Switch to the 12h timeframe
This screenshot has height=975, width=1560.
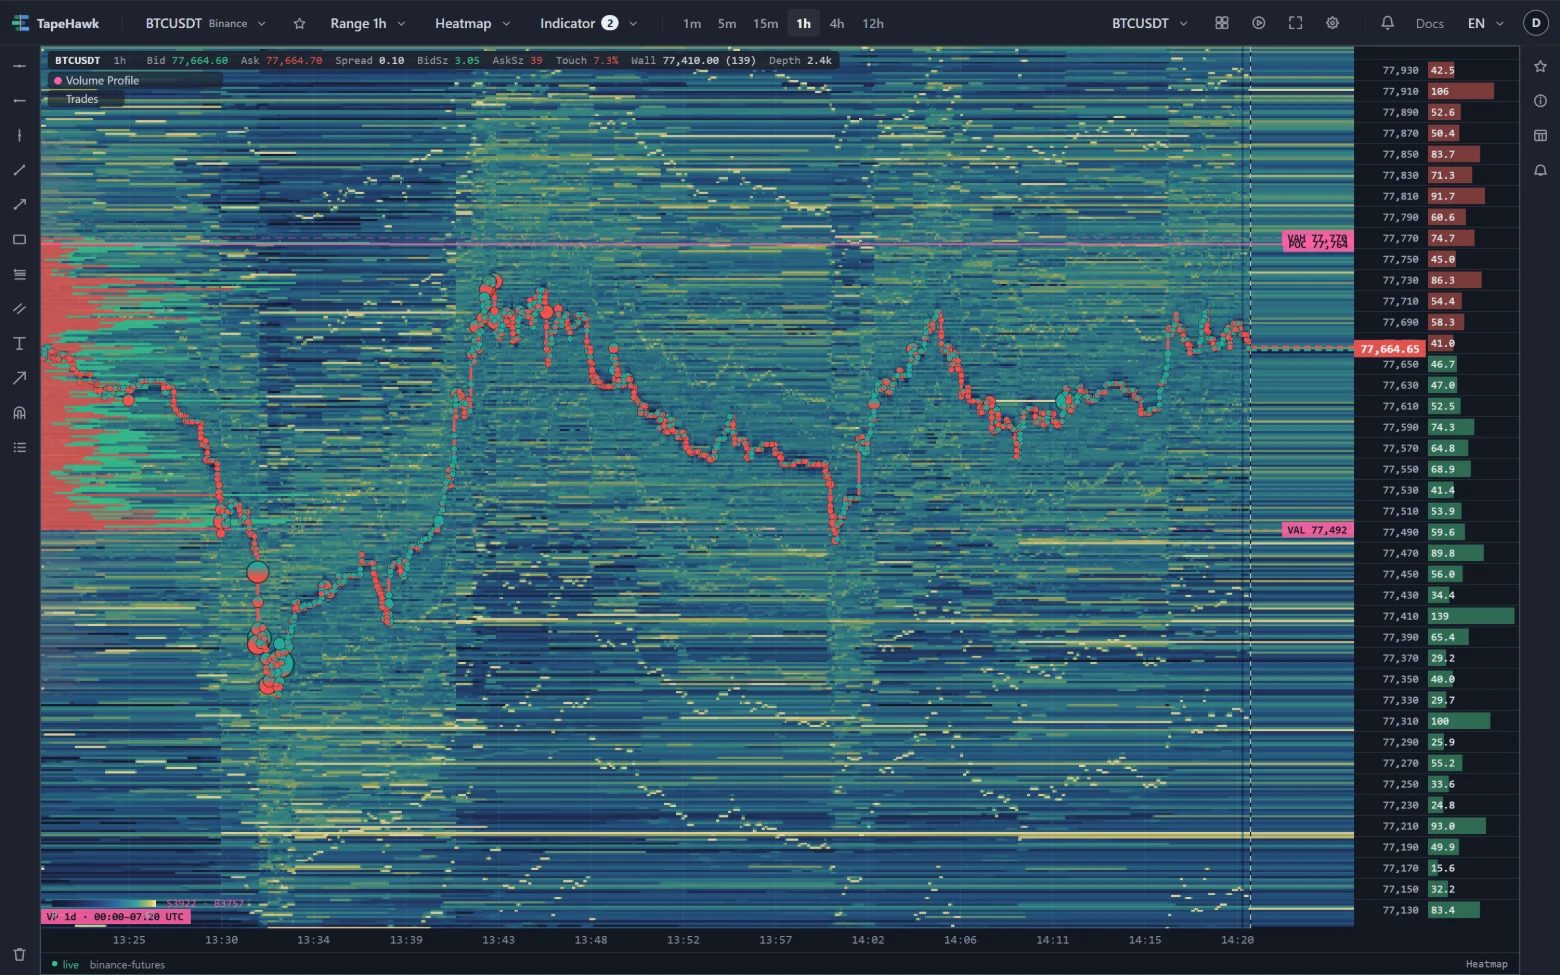[873, 23]
